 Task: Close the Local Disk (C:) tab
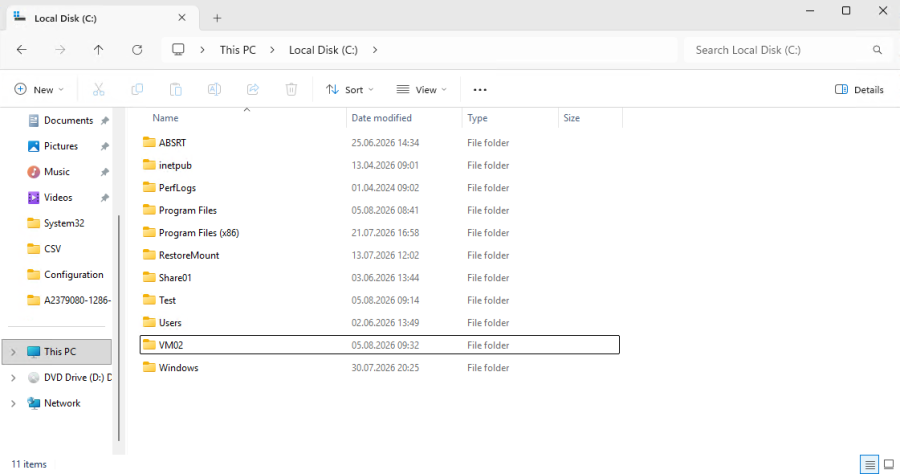[x=182, y=18]
